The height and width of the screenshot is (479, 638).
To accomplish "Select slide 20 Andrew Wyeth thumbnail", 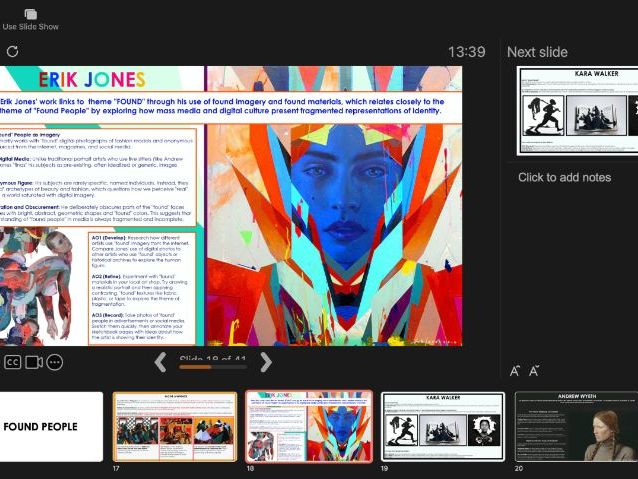I will click(576, 427).
